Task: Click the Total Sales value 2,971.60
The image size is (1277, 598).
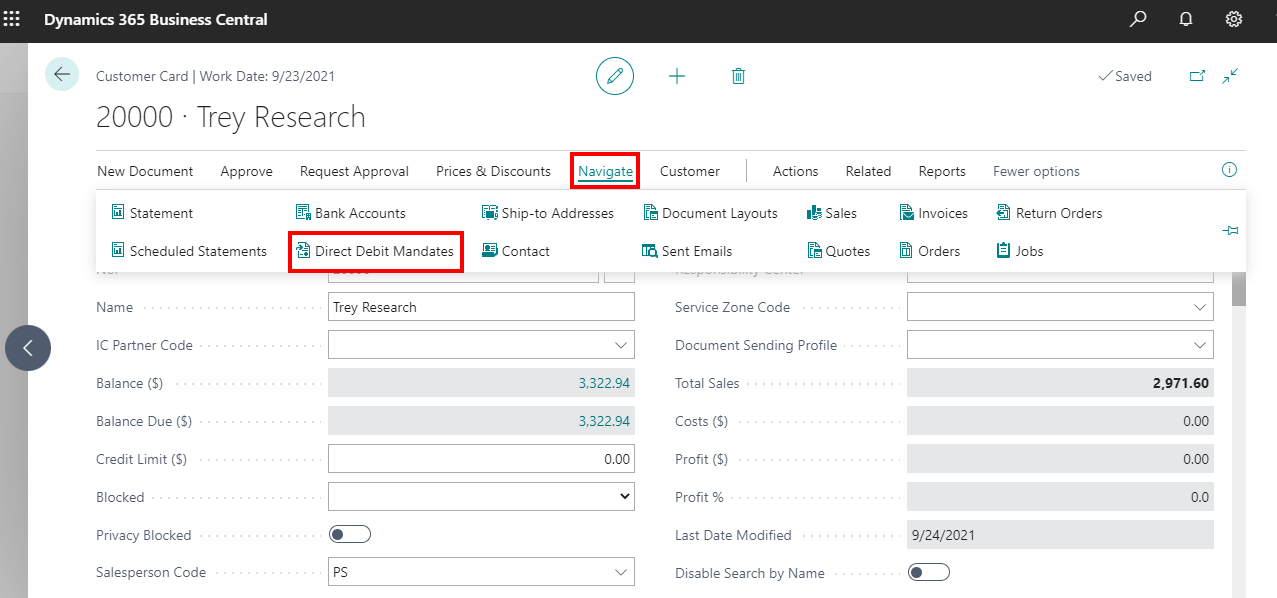Action: point(1180,383)
